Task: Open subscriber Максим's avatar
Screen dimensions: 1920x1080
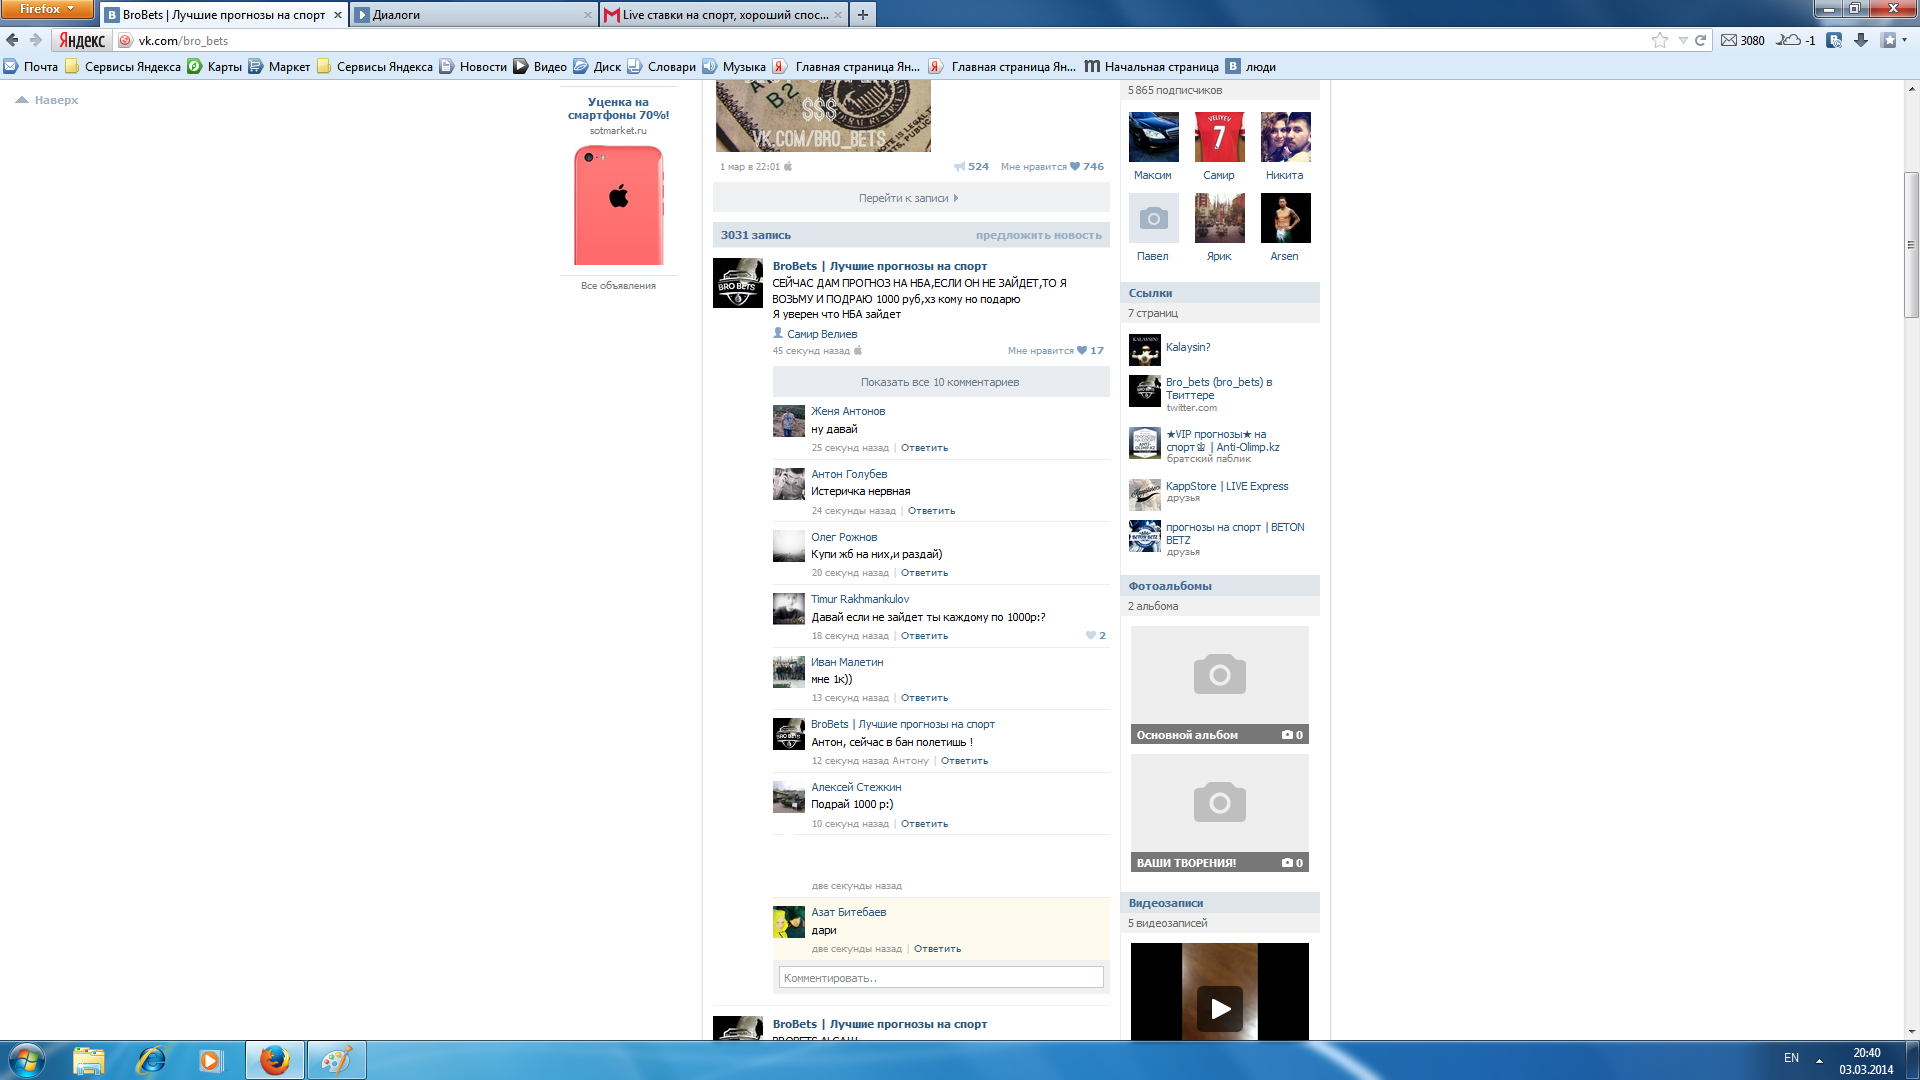Action: (x=1154, y=137)
